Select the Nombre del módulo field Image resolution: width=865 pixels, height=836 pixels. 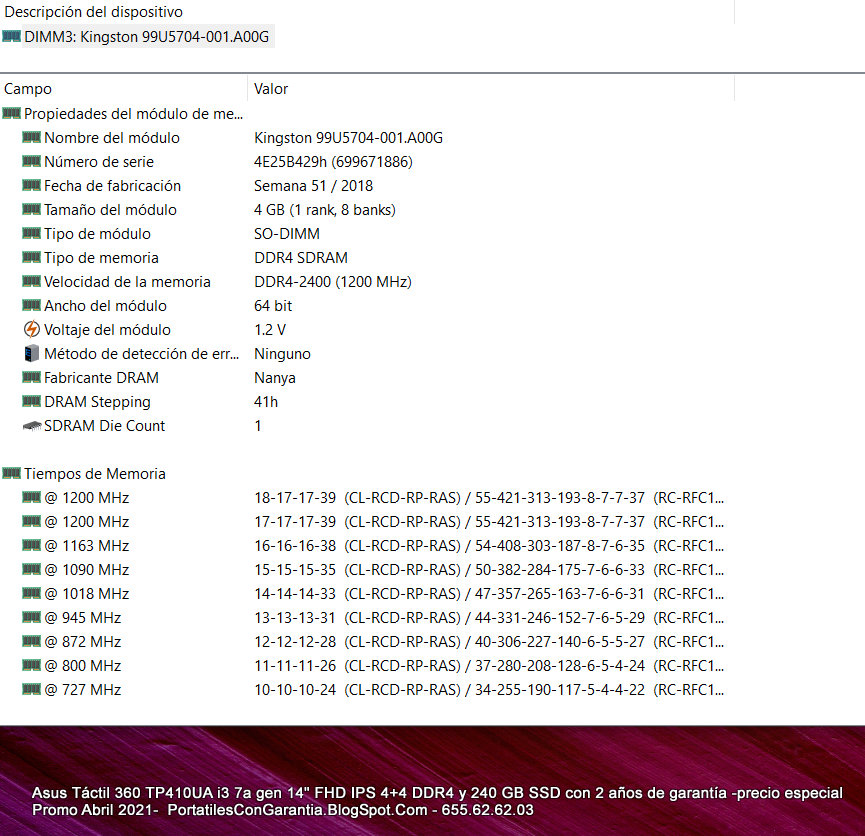(112, 137)
